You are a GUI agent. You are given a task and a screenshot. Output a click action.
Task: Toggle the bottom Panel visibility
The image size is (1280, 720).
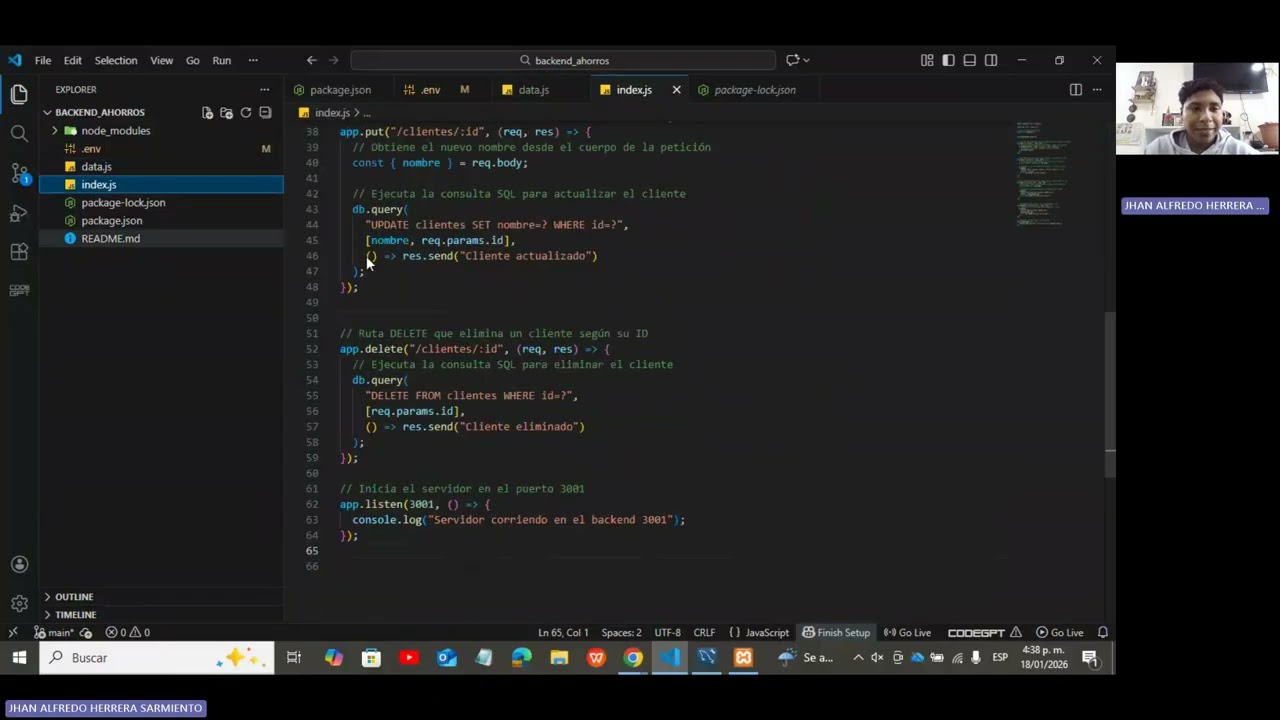(x=969, y=60)
